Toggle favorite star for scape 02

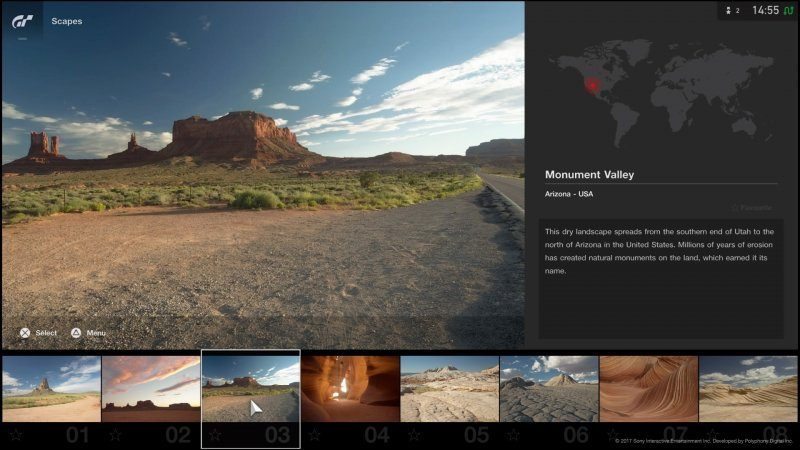pos(116,435)
